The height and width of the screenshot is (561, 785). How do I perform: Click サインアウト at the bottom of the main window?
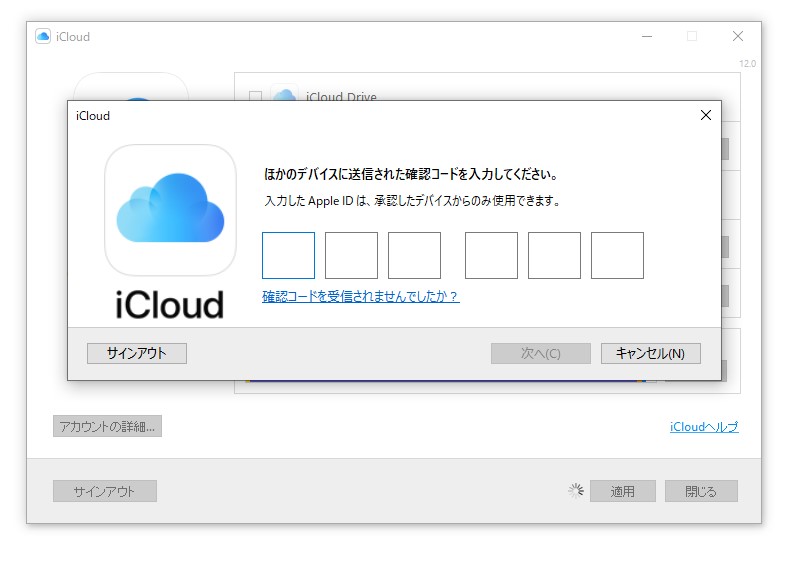(x=105, y=491)
